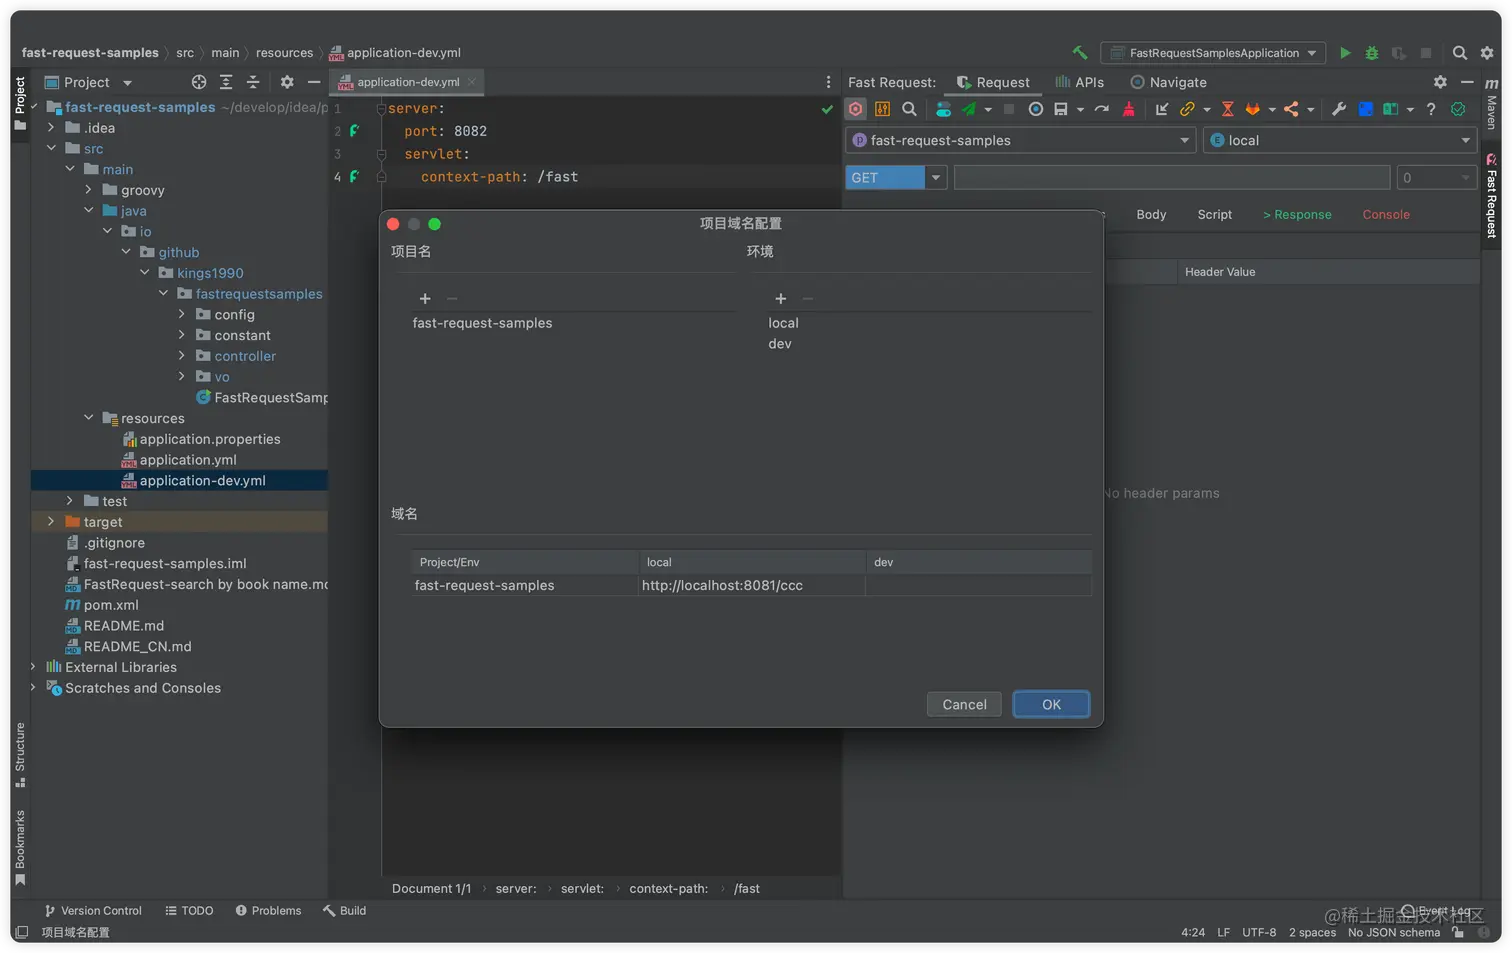Image resolution: width=1512 pixels, height=953 pixels.
Task: Start debugging with the green bug icon
Action: point(1372,53)
